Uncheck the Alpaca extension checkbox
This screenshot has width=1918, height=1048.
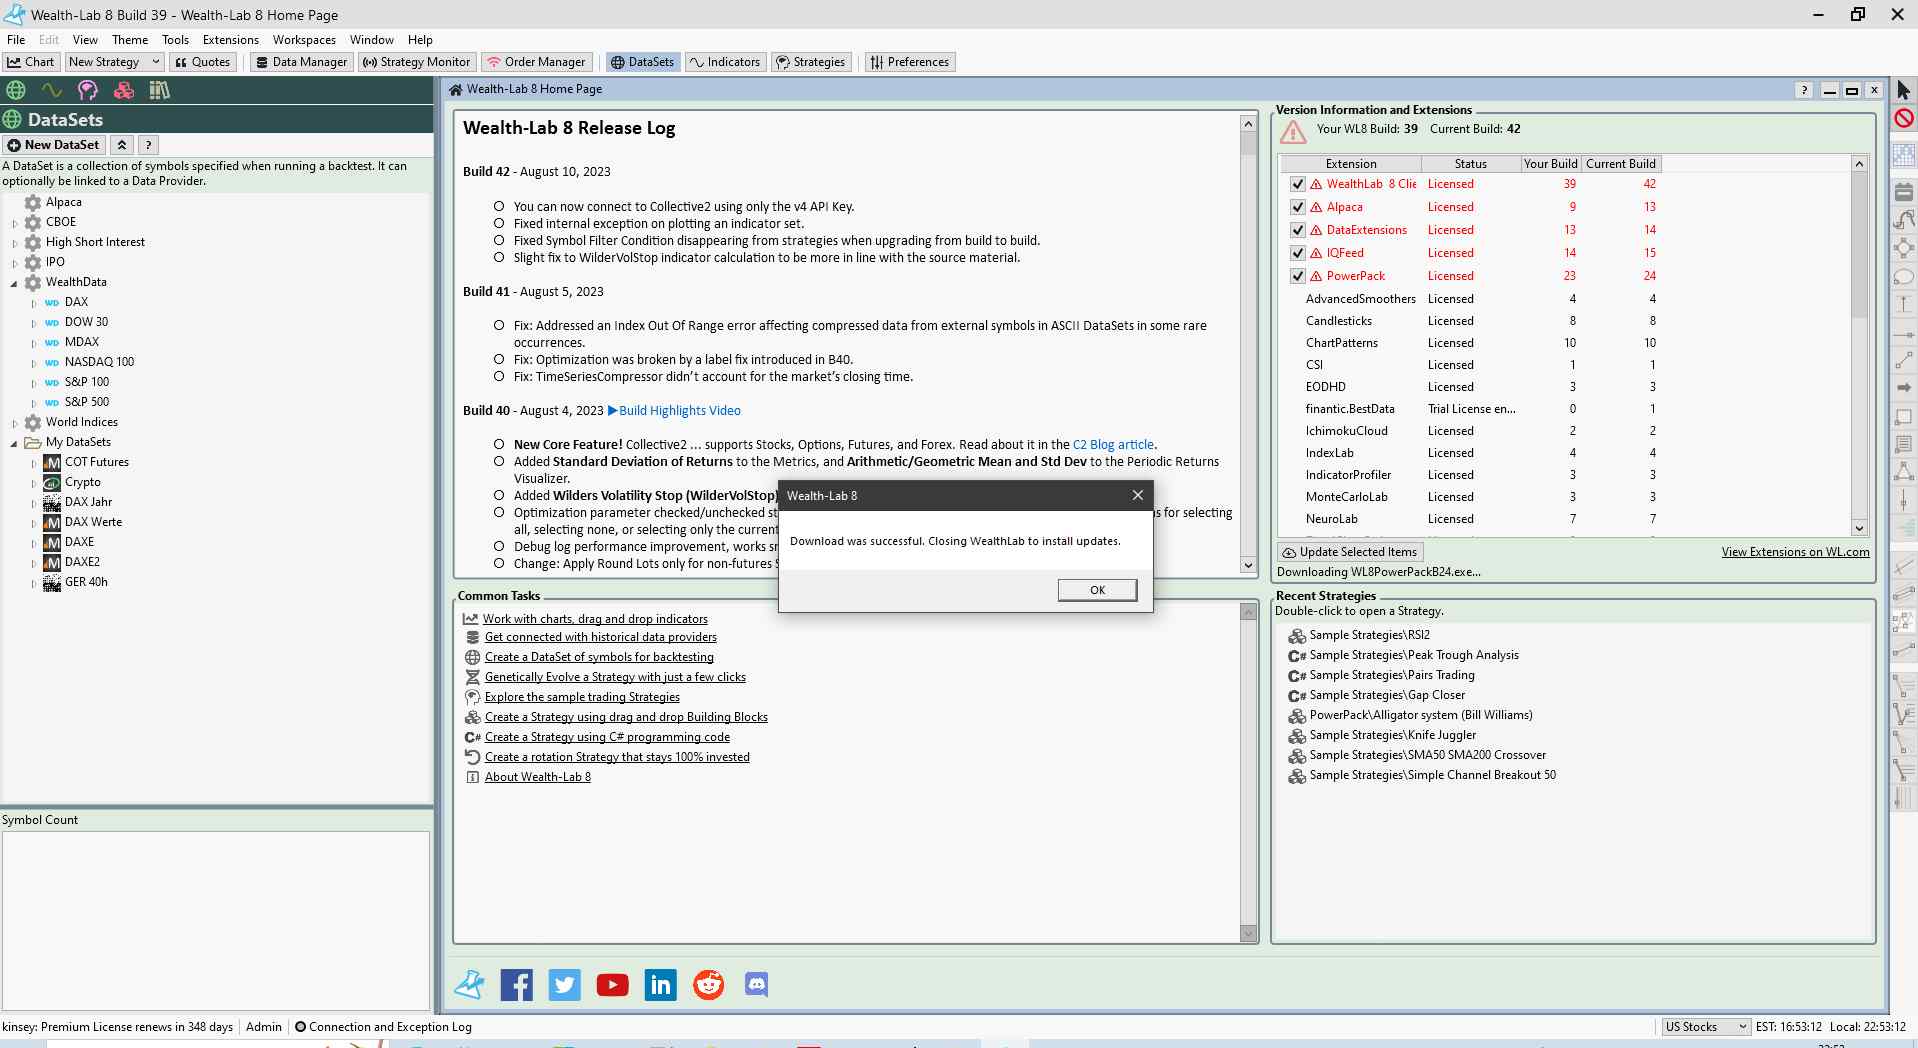point(1297,207)
